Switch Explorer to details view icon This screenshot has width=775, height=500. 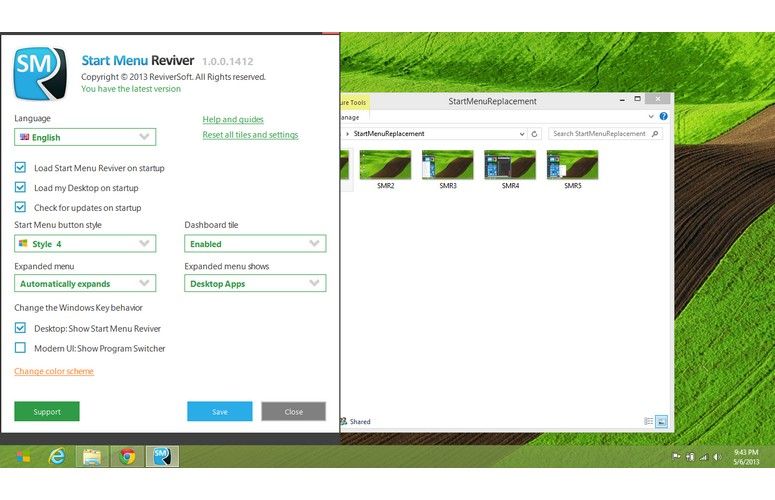(x=648, y=421)
